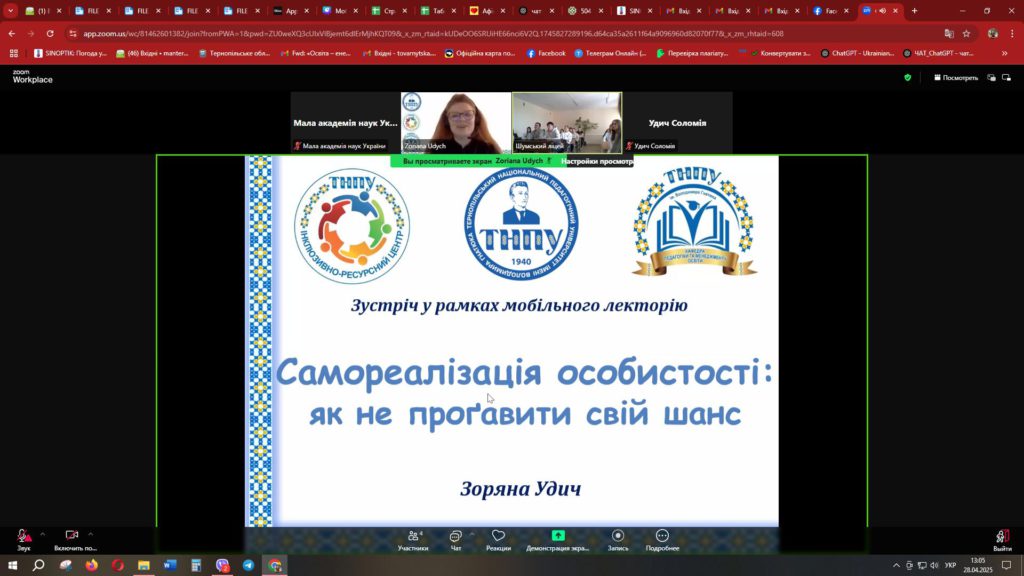Screen dimensions: 1024x576
Task: Switch to the Таб spreadsheet tab
Action: coord(438,10)
